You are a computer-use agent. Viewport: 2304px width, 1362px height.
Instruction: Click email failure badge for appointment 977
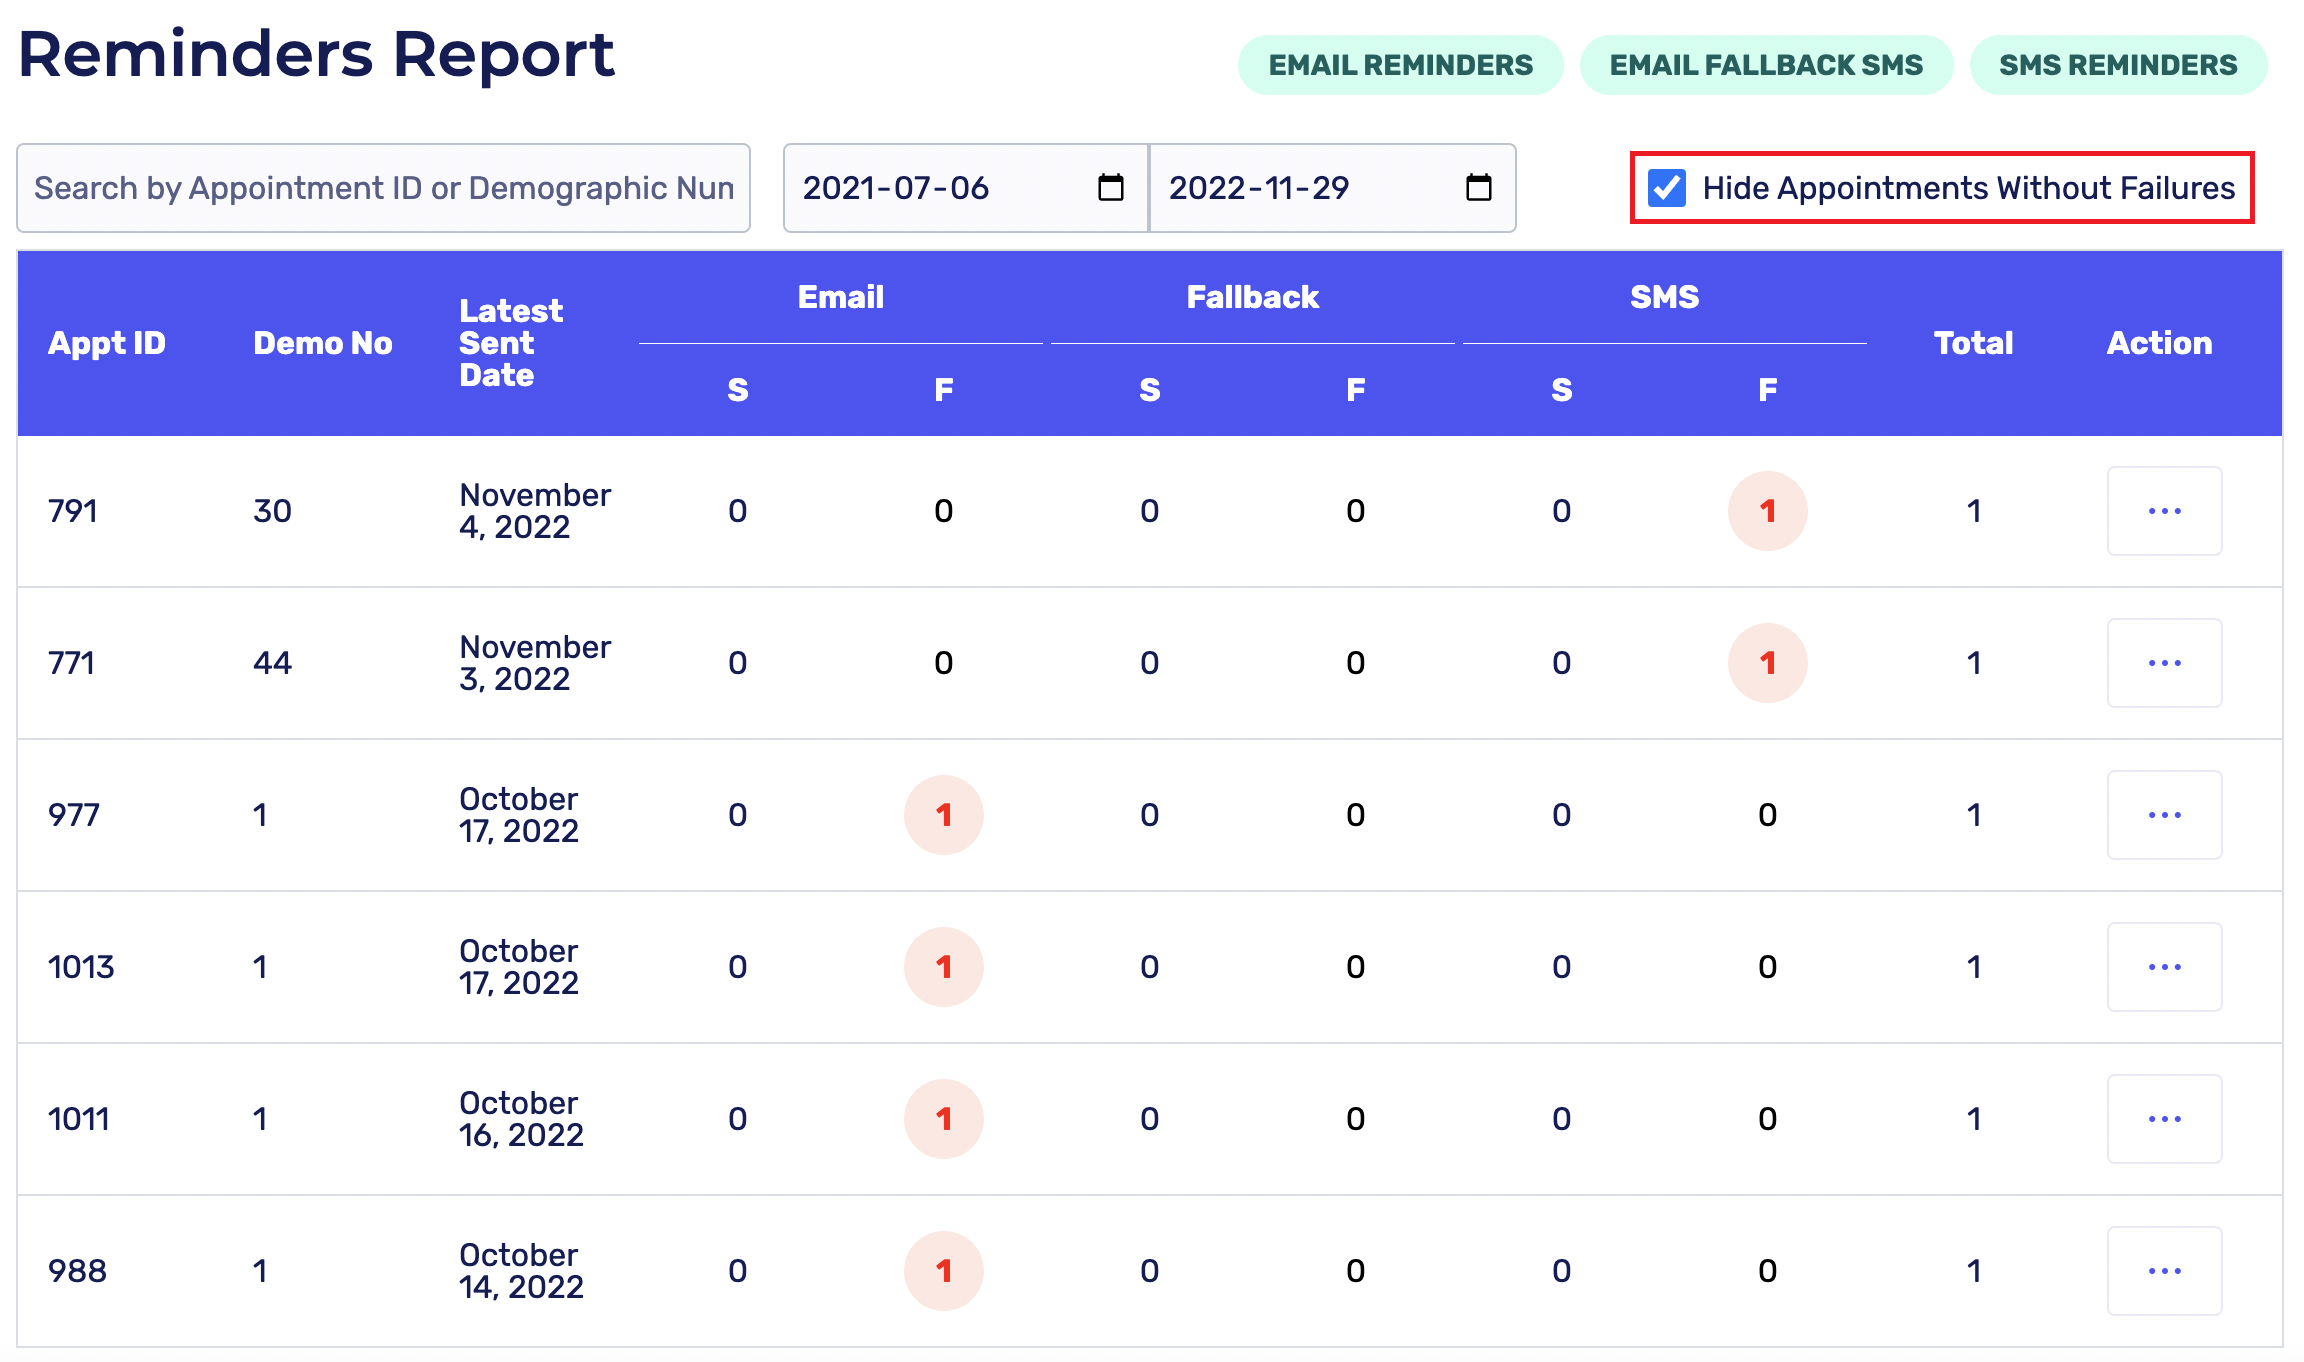tap(943, 815)
